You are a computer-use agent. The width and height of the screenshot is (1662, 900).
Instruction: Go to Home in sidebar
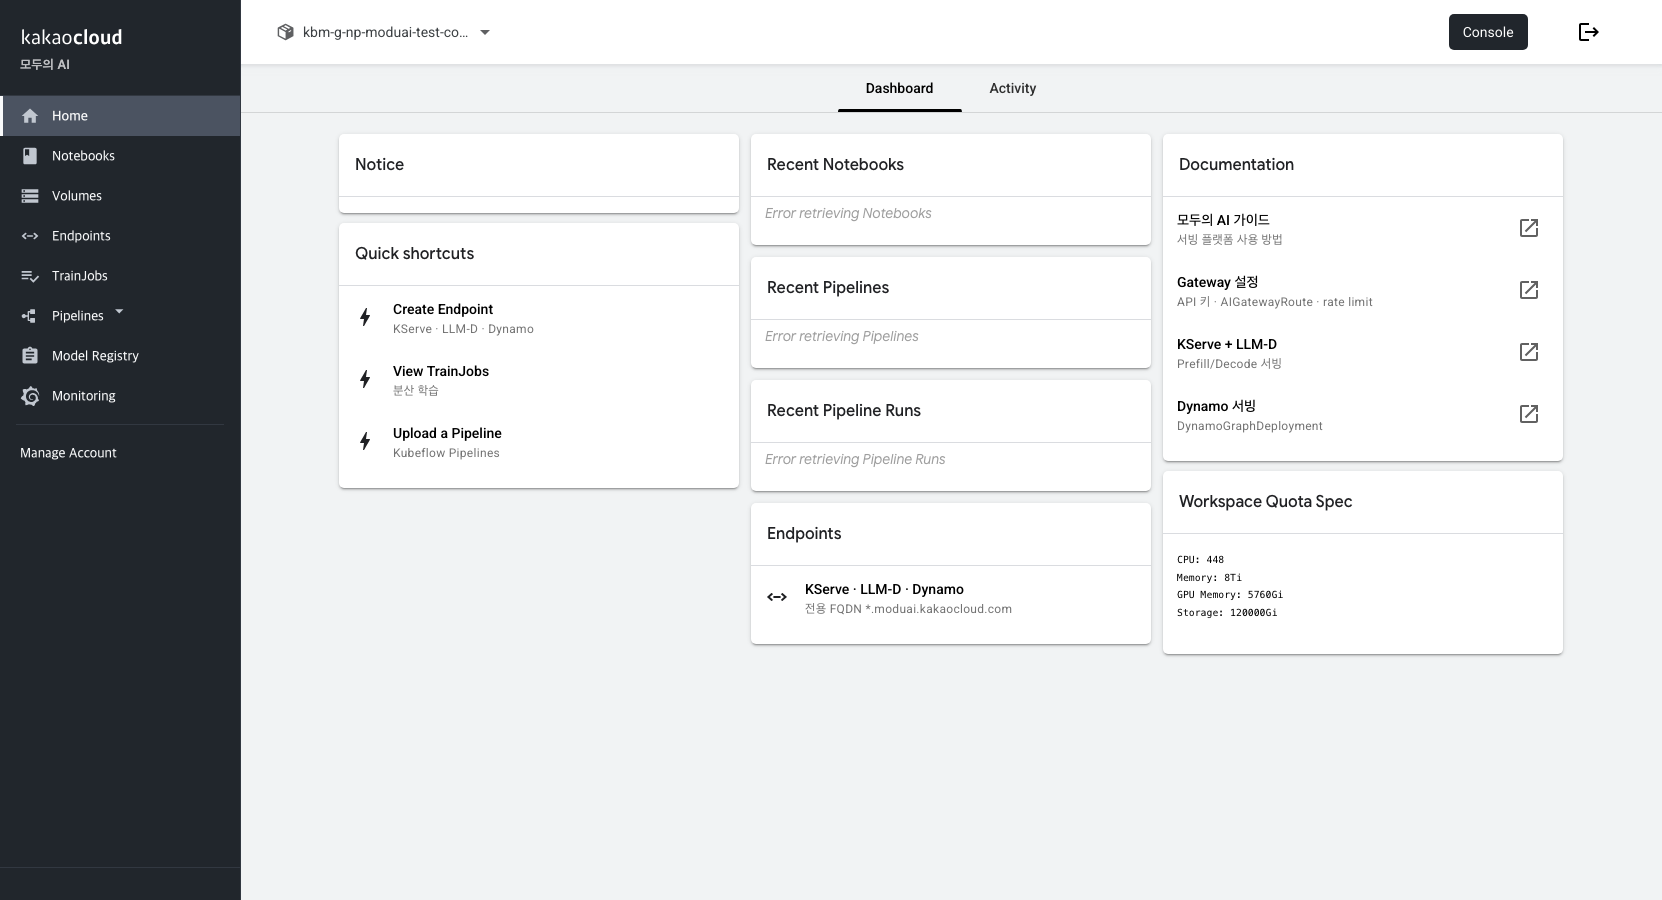[x=120, y=116]
